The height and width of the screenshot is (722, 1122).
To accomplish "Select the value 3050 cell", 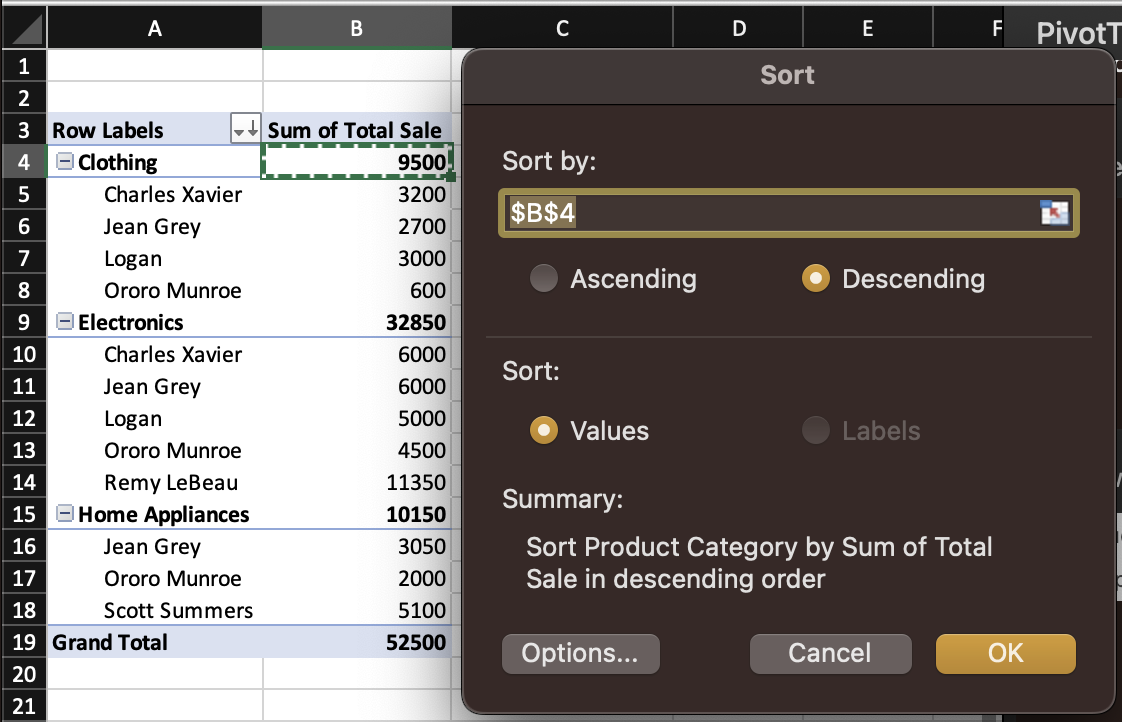I will click(356, 546).
